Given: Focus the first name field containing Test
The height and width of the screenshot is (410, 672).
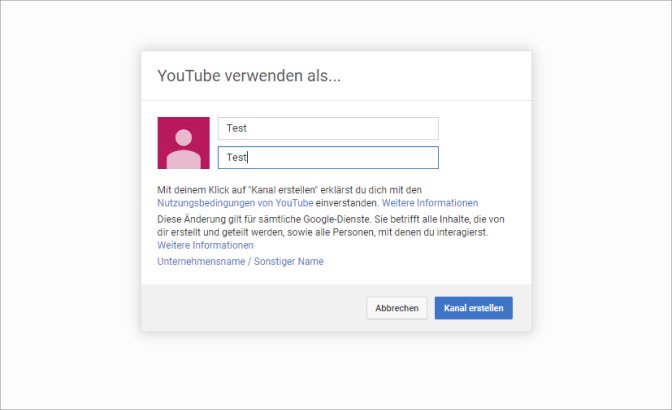Looking at the screenshot, I should pyautogui.click(x=328, y=128).
